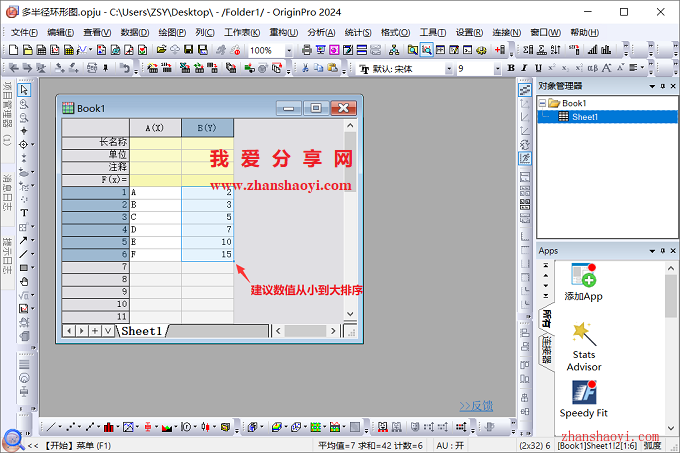Click the Add New Columns icon
This screenshot has width=680, height=453.
500,50
